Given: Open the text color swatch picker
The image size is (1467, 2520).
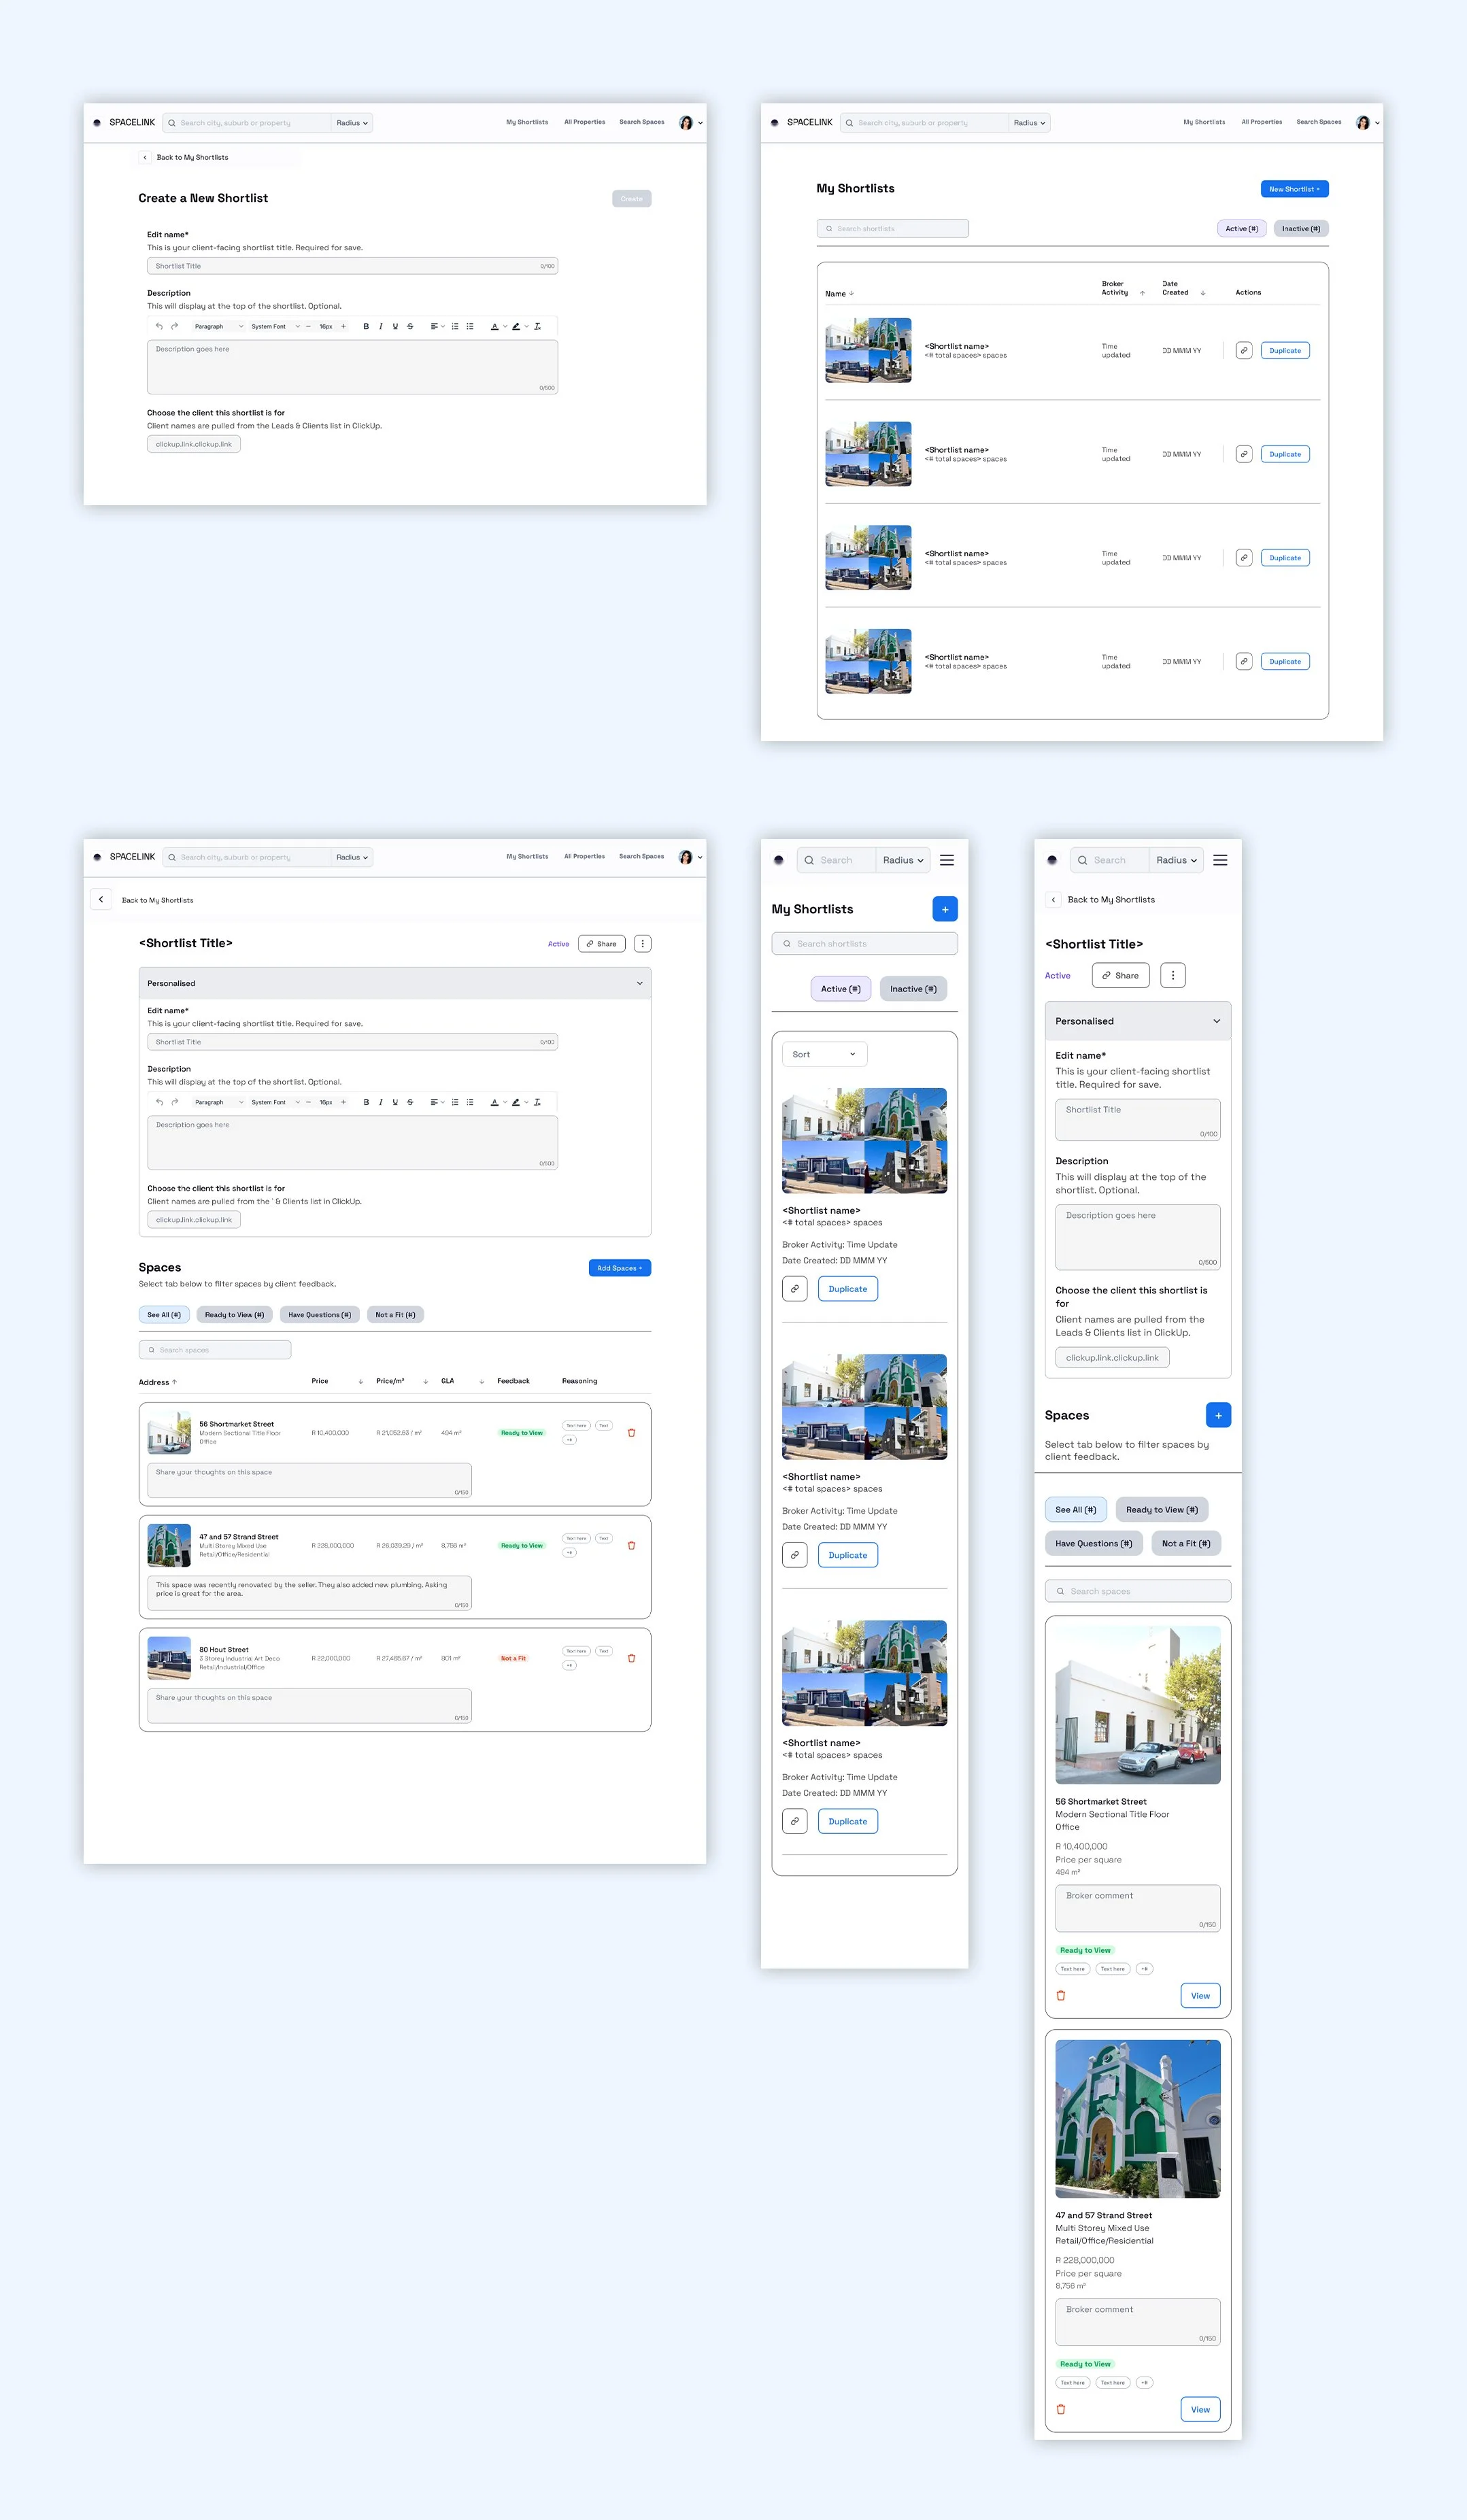Looking at the screenshot, I should [x=495, y=326].
